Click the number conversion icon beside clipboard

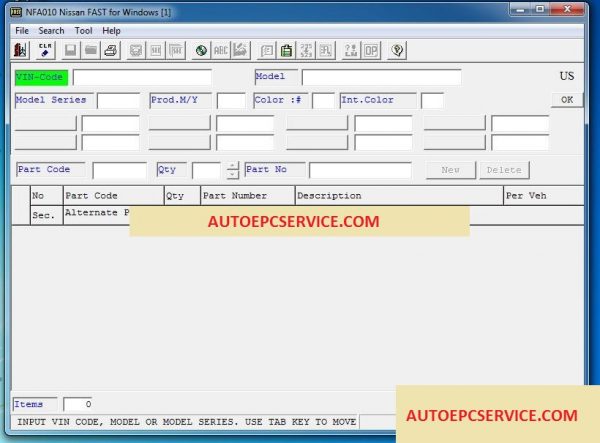click(306, 50)
